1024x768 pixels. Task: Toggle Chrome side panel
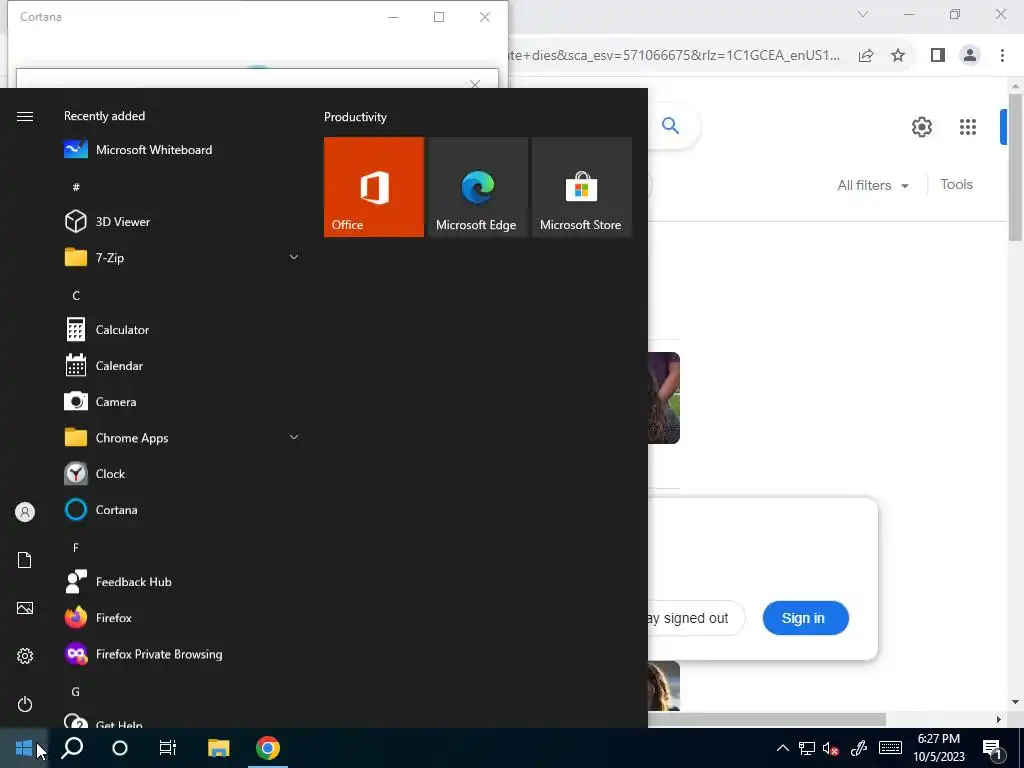pyautogui.click(x=938, y=56)
